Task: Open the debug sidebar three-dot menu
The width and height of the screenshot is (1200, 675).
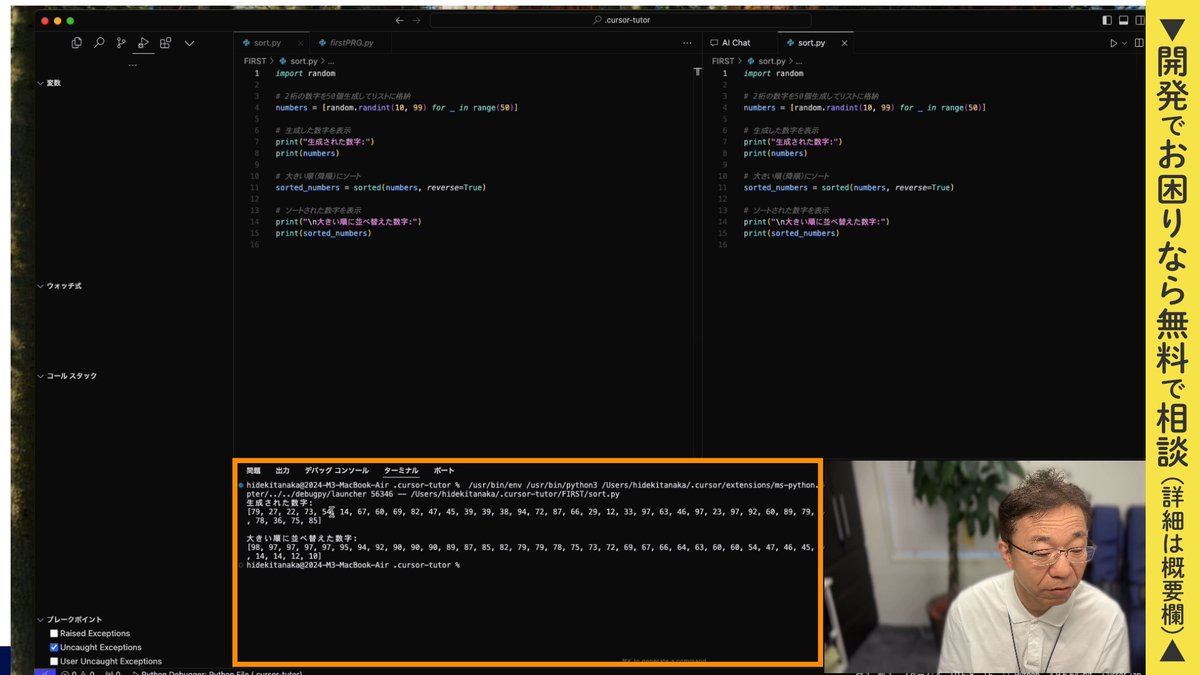Action: [x=132, y=65]
